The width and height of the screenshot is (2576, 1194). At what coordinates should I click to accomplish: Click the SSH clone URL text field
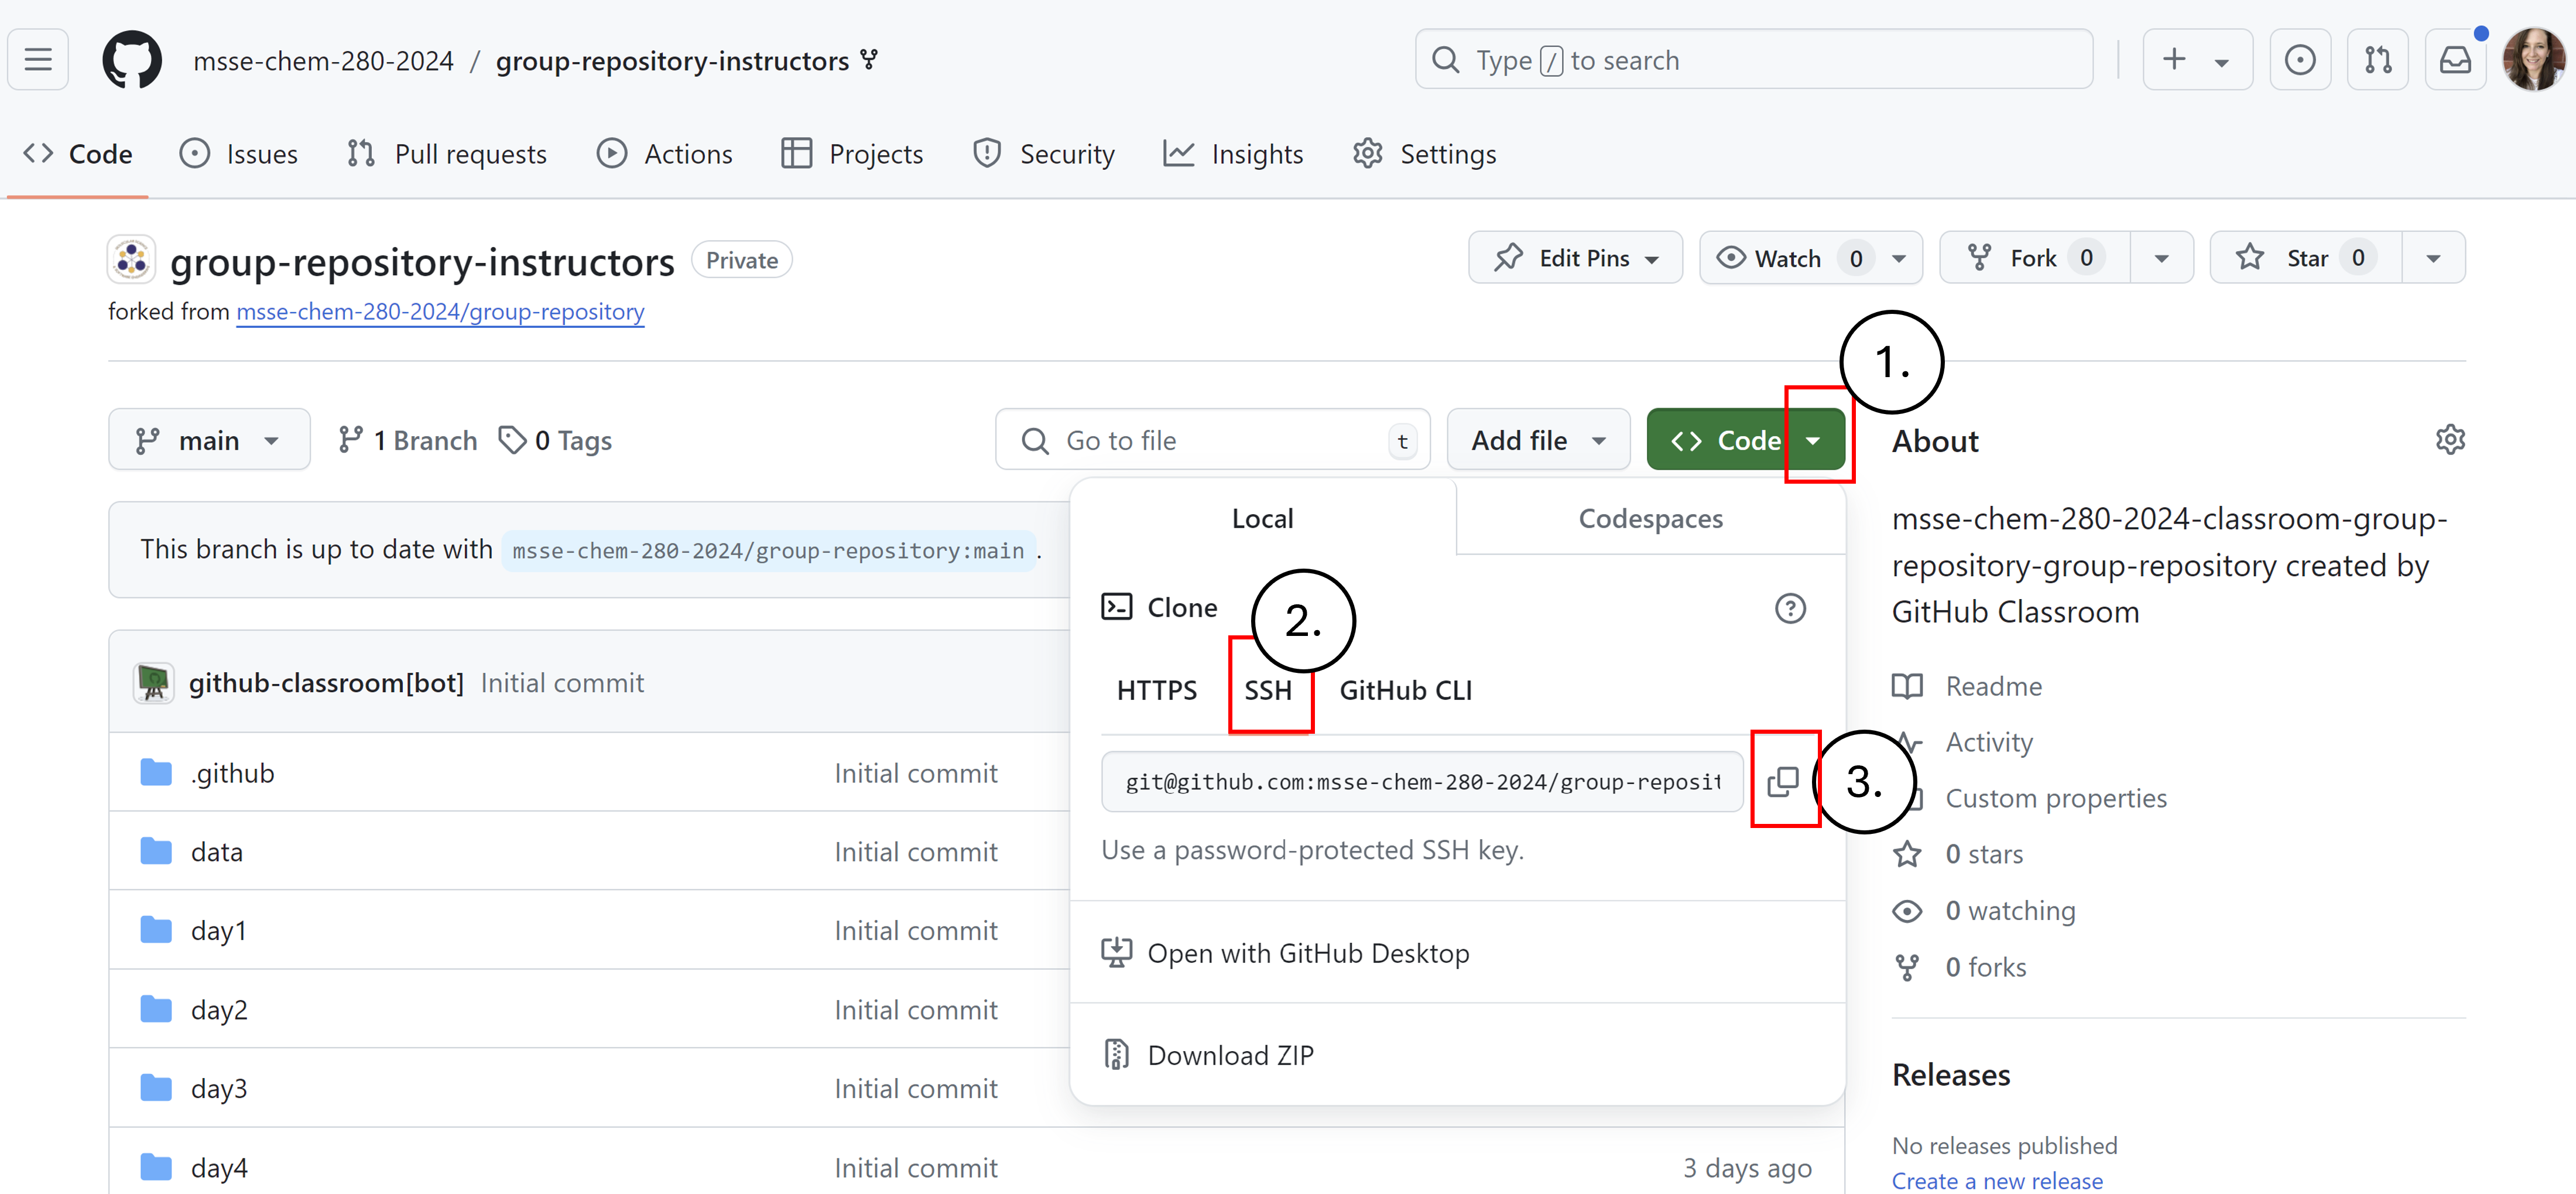pyautogui.click(x=1422, y=782)
